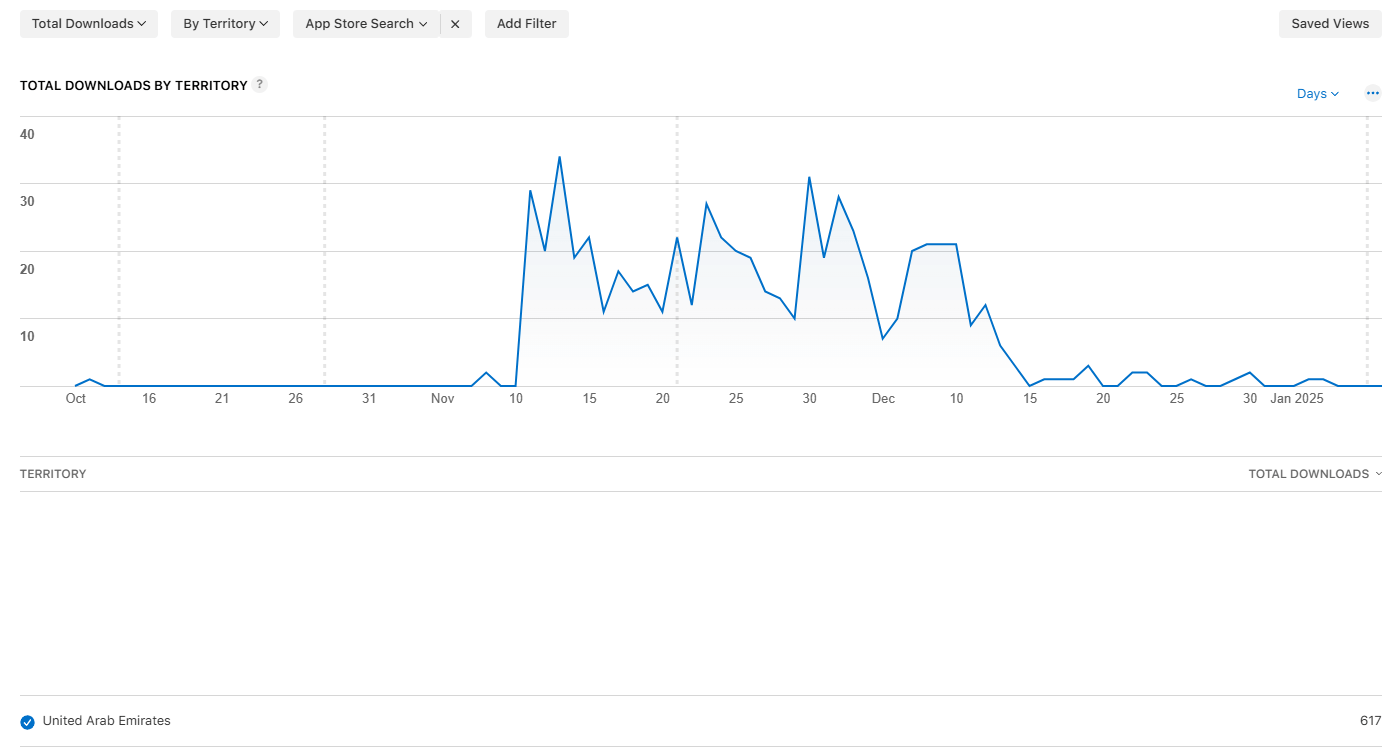Open Saved Views
Screen dimensions: 1397x753
click(1330, 24)
